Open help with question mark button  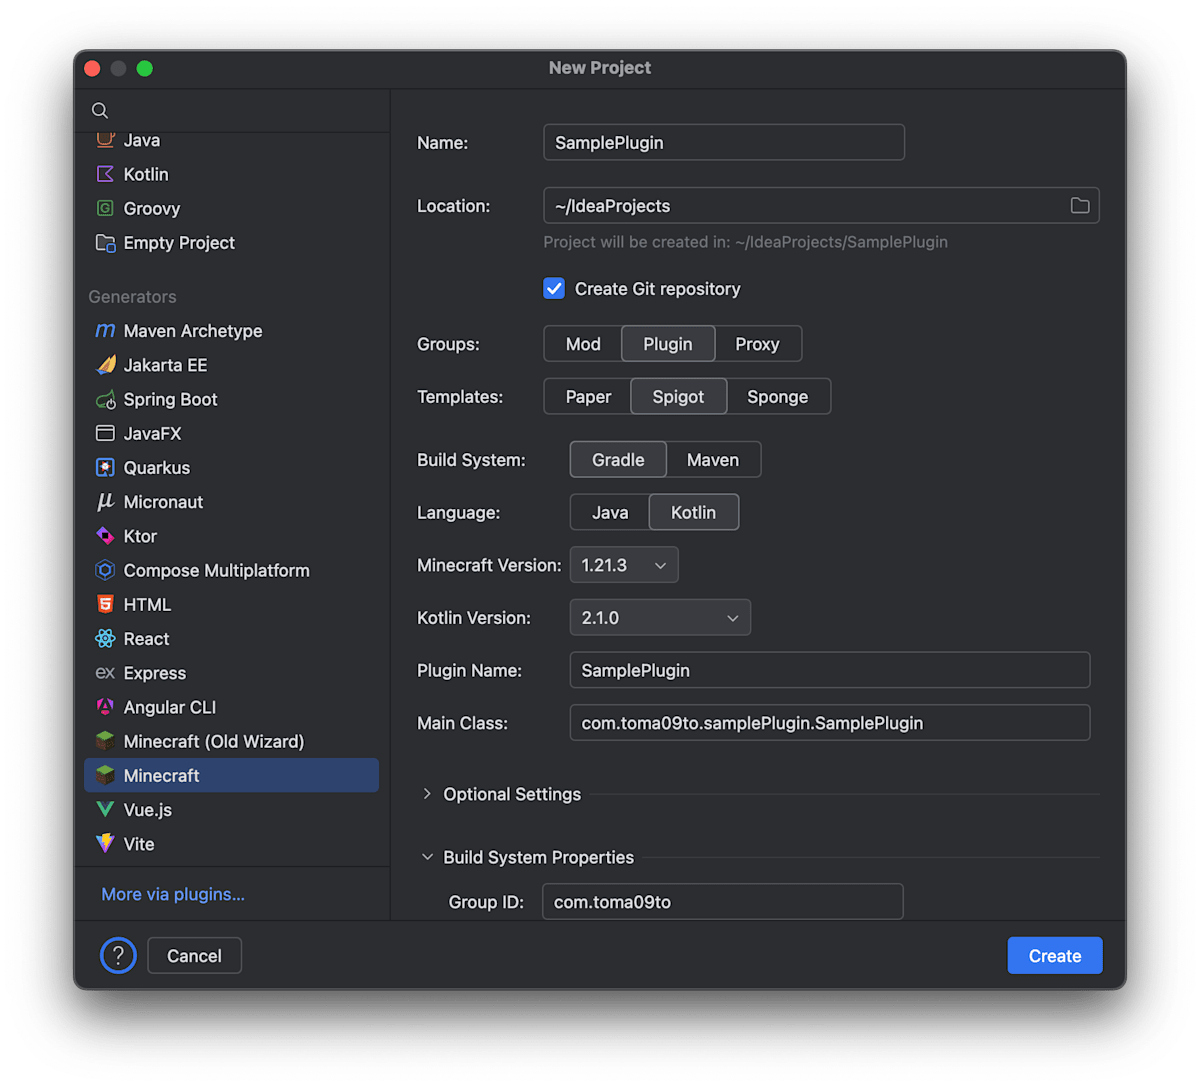(118, 956)
